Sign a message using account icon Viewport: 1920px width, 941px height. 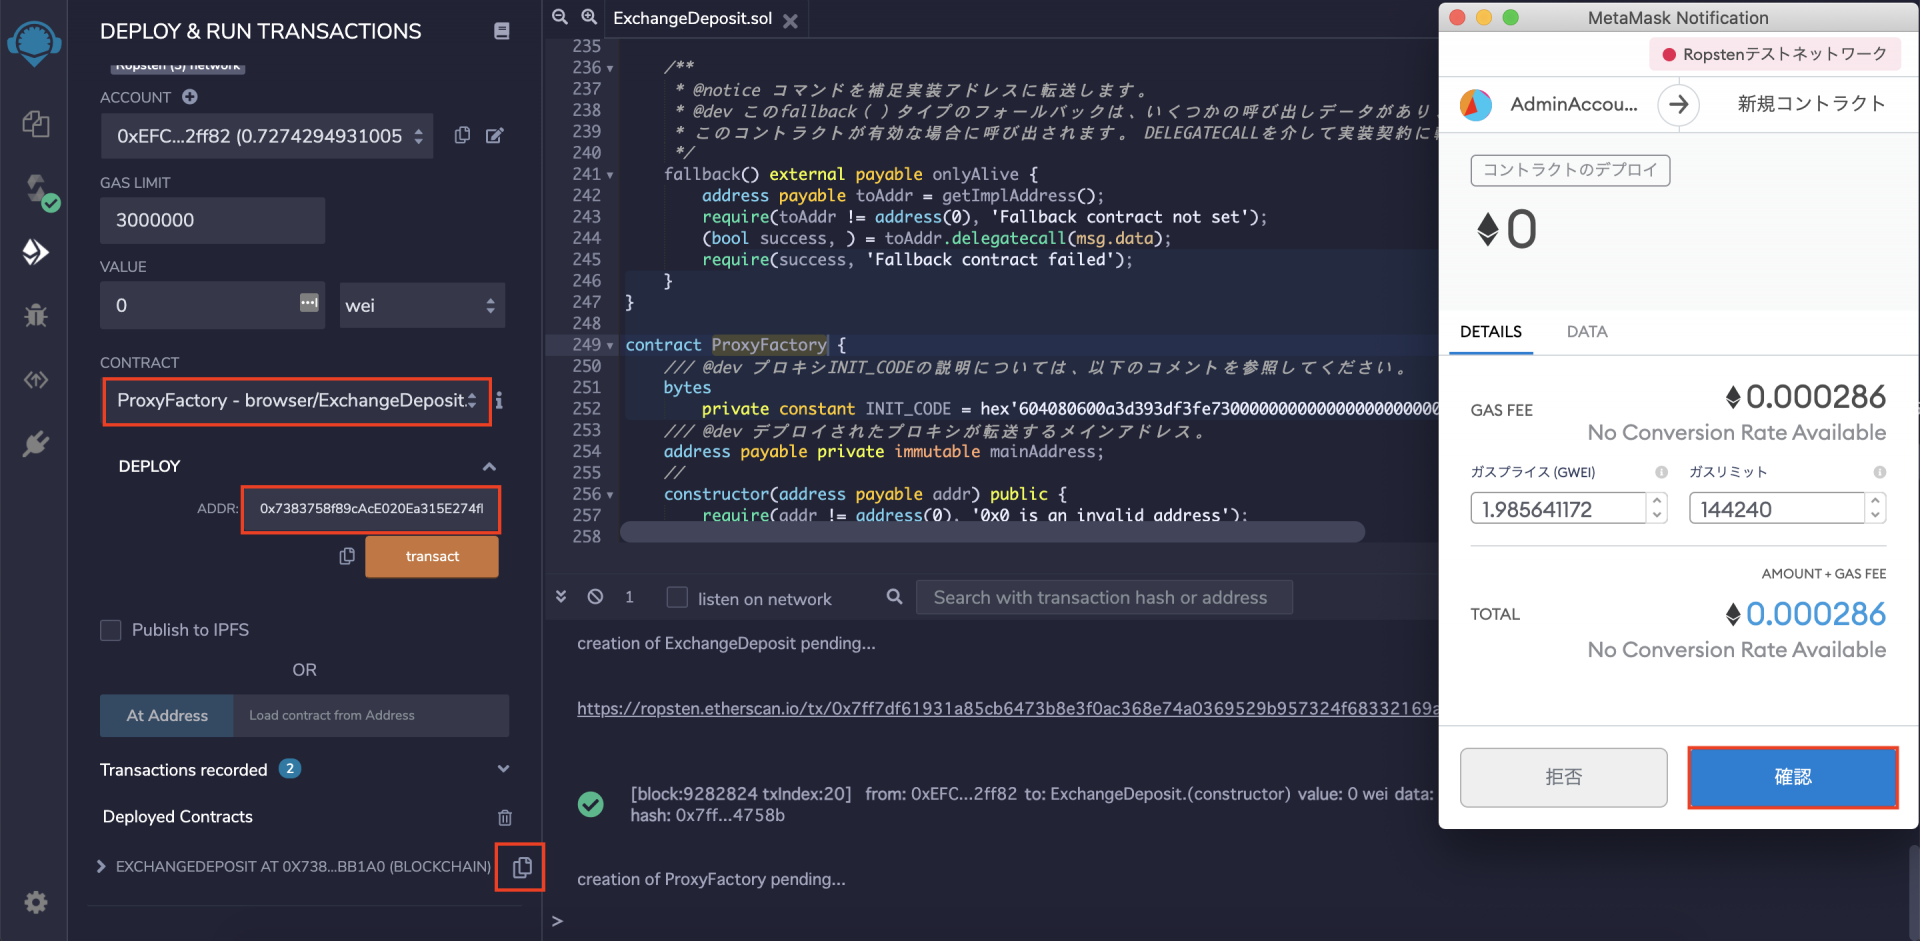495,135
